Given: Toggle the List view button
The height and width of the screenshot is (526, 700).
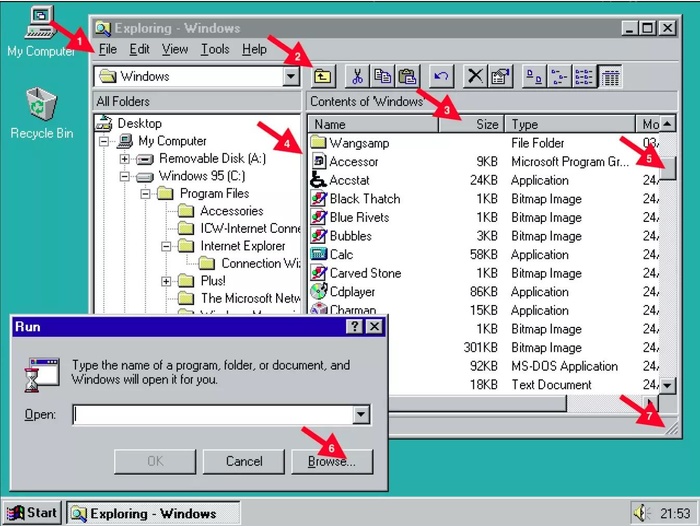Looking at the screenshot, I should [585, 76].
